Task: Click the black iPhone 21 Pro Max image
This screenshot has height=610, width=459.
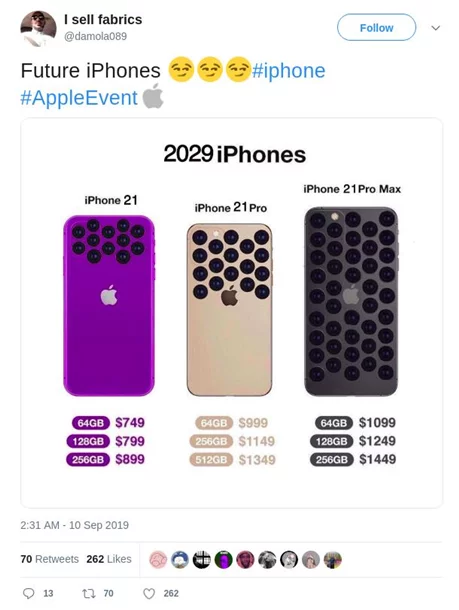Action: click(351, 301)
